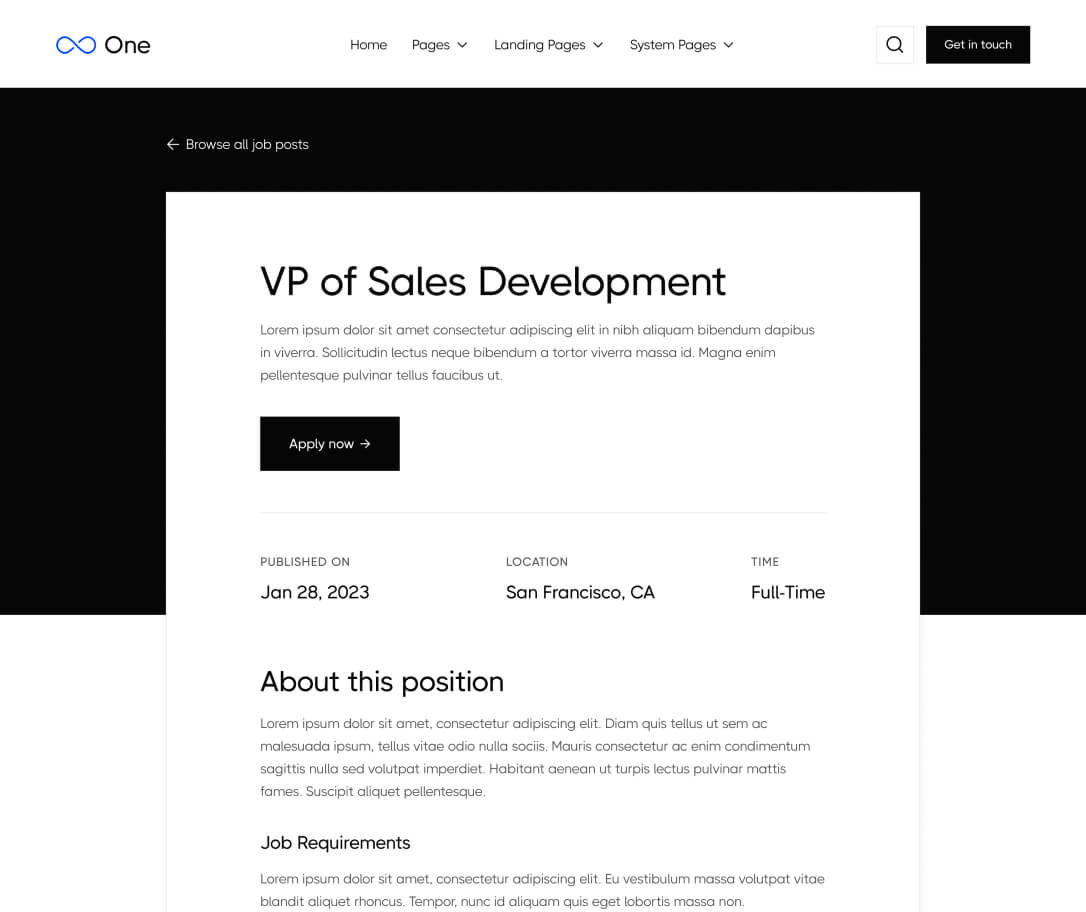Select the System Pages menu label

[x=672, y=45]
